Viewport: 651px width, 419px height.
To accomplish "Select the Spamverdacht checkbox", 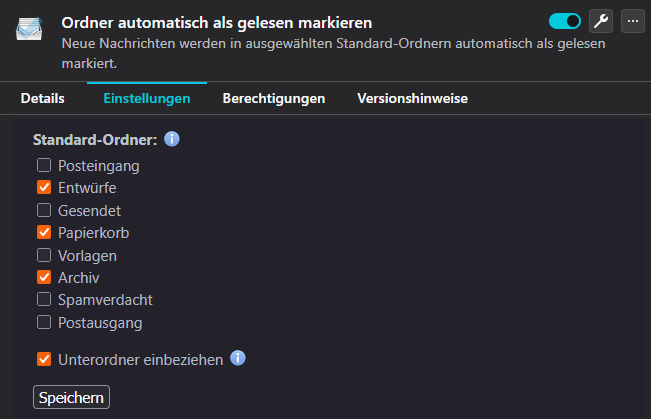I will pos(44,299).
